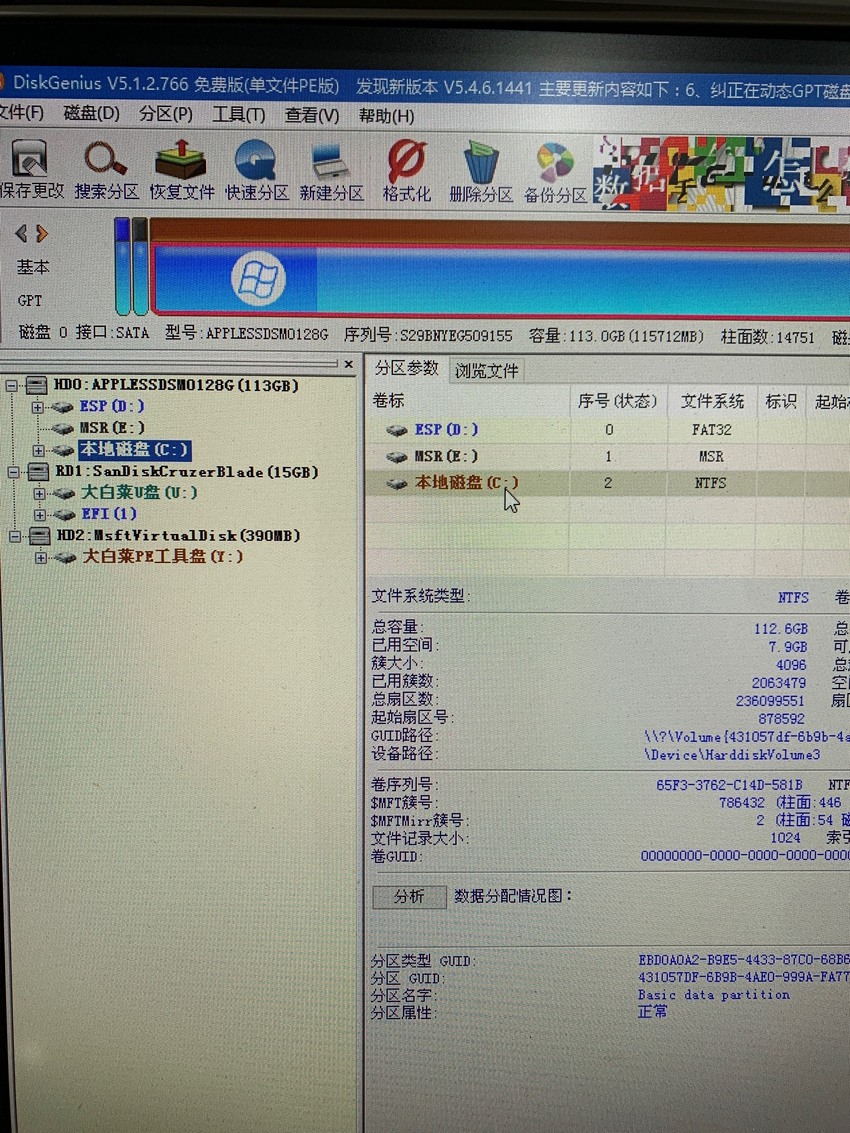Click the Delete Partition (删除分区) icon
The image size is (850, 1133).
pyautogui.click(x=481, y=162)
